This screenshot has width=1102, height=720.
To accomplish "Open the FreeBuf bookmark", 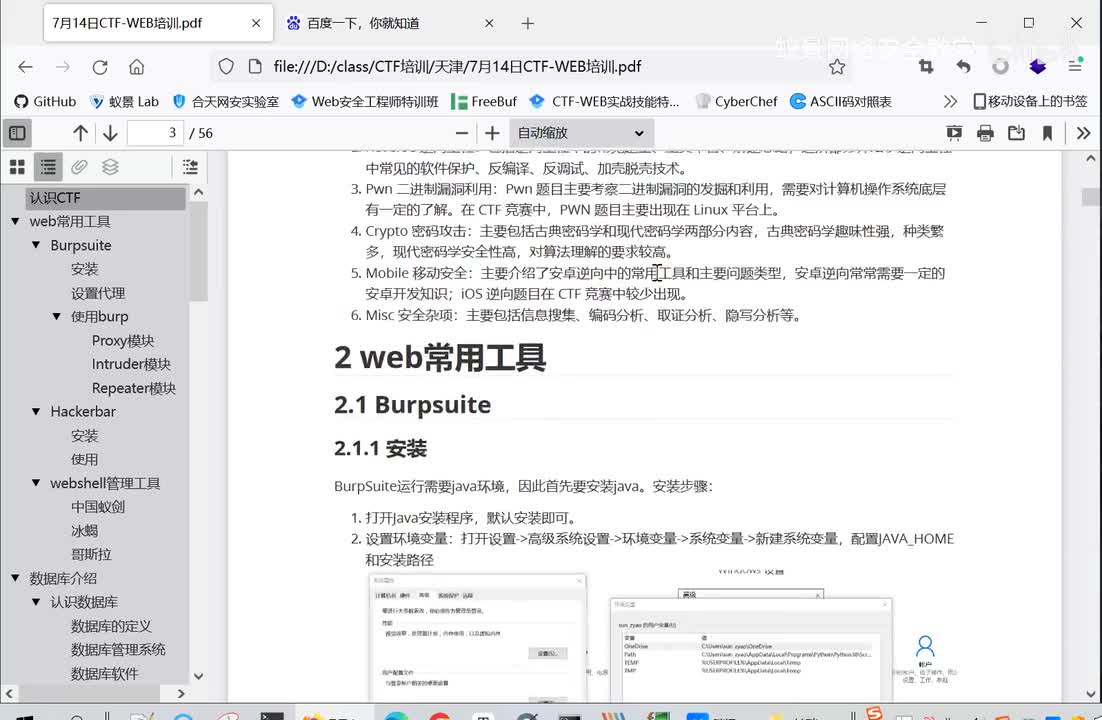I will [x=484, y=101].
